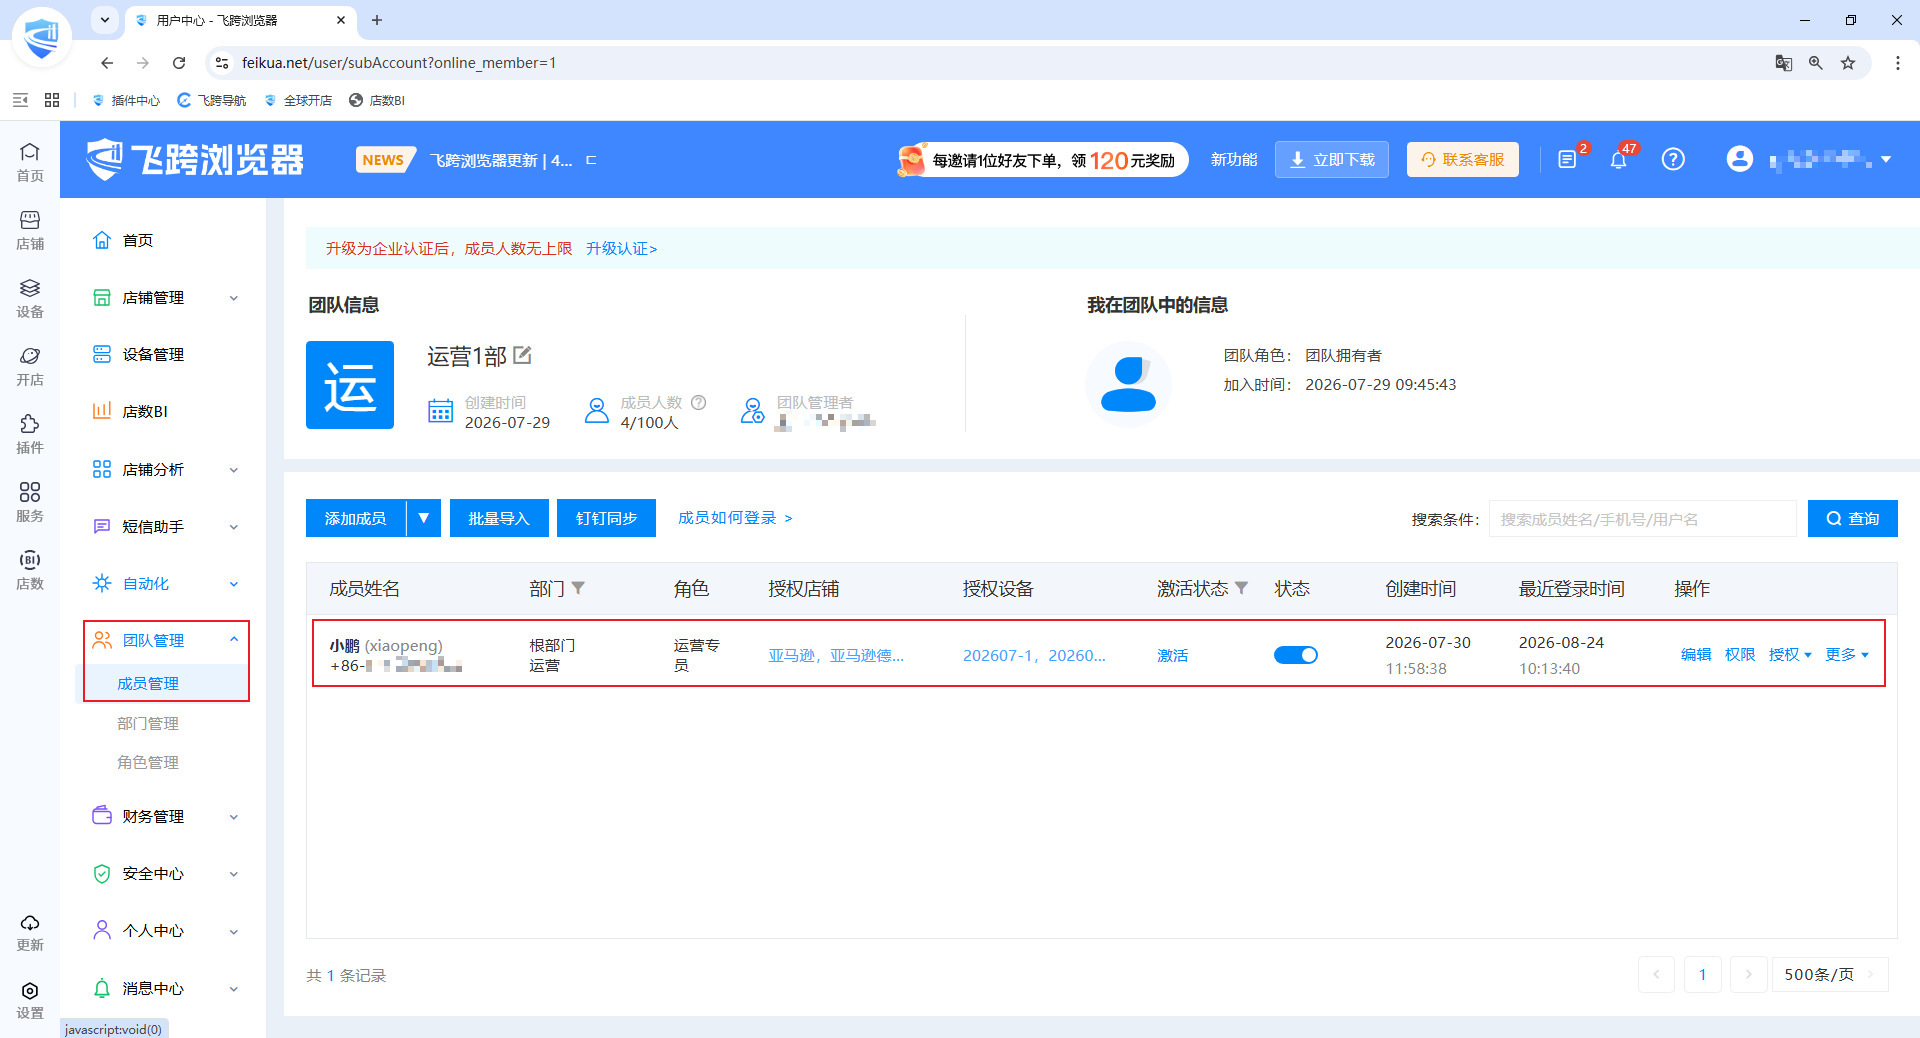Select 角色管理 in the sidebar

[x=148, y=762]
